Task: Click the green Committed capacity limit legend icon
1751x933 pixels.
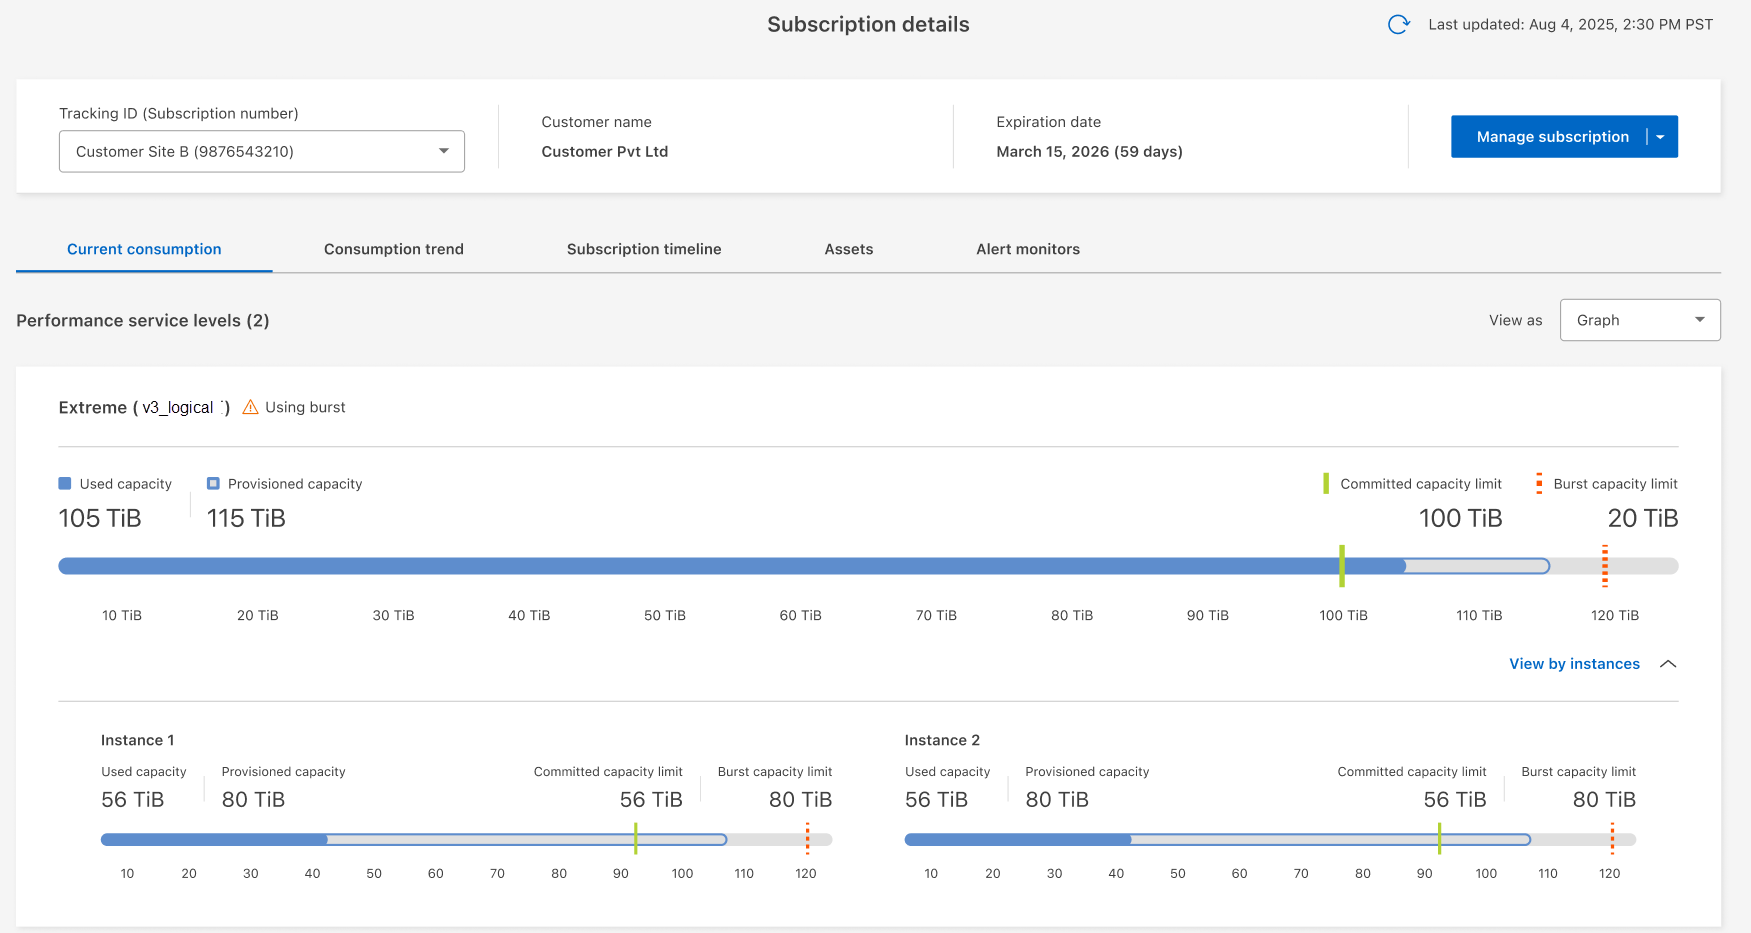Action: [x=1326, y=484]
